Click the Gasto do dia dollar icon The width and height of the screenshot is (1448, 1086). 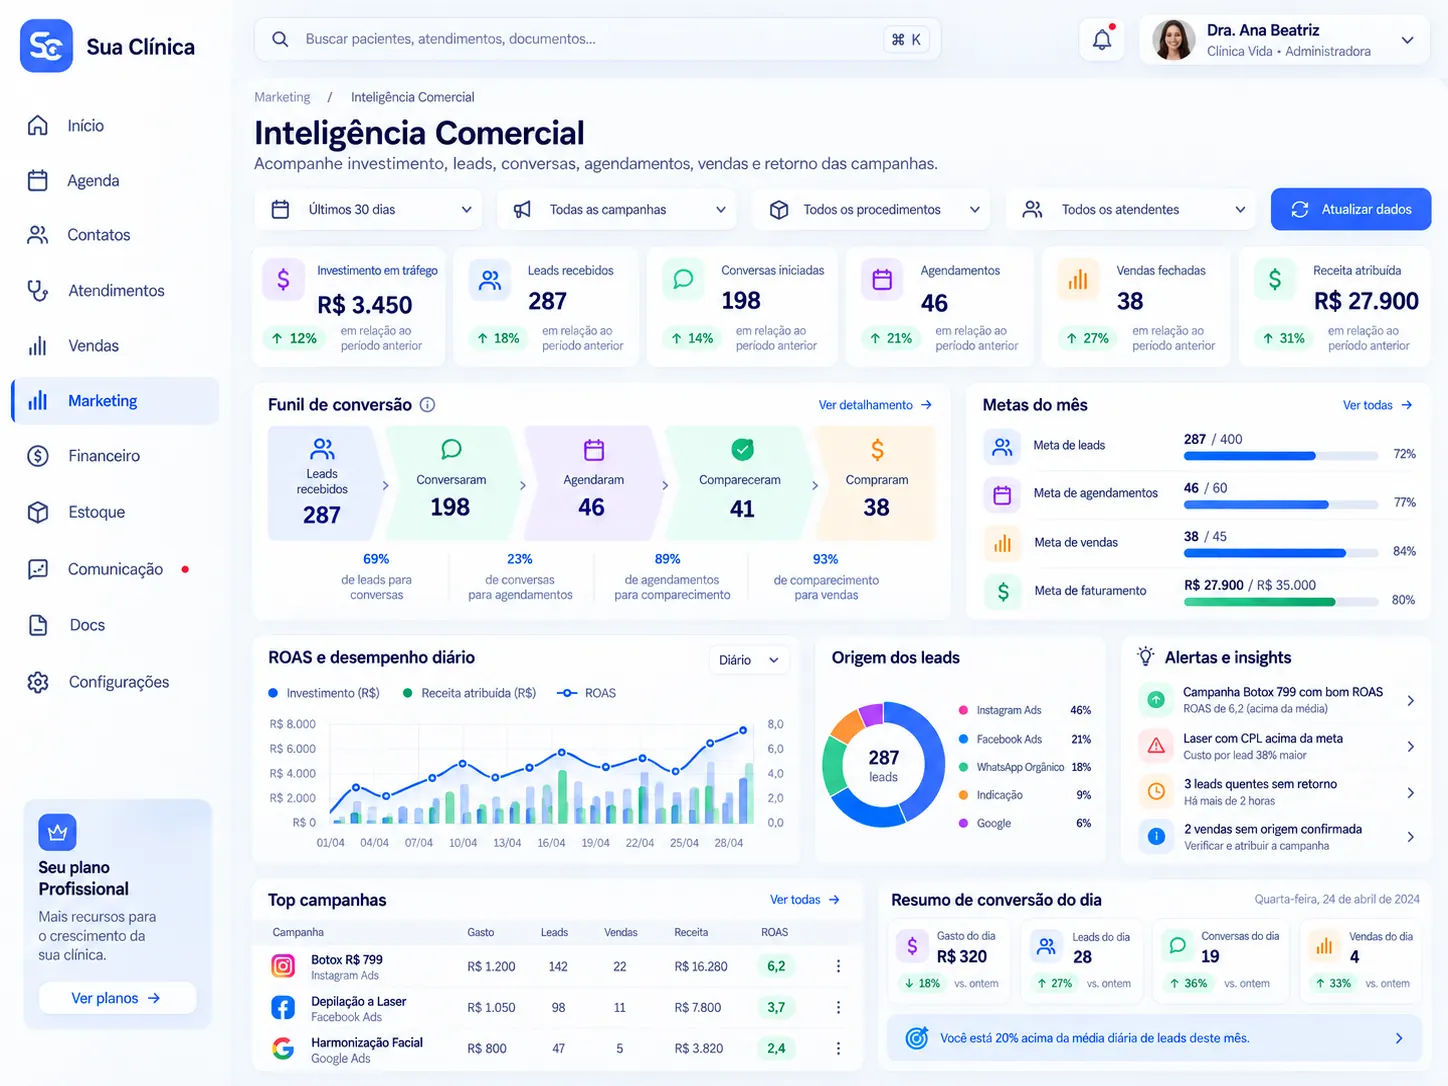pos(912,946)
